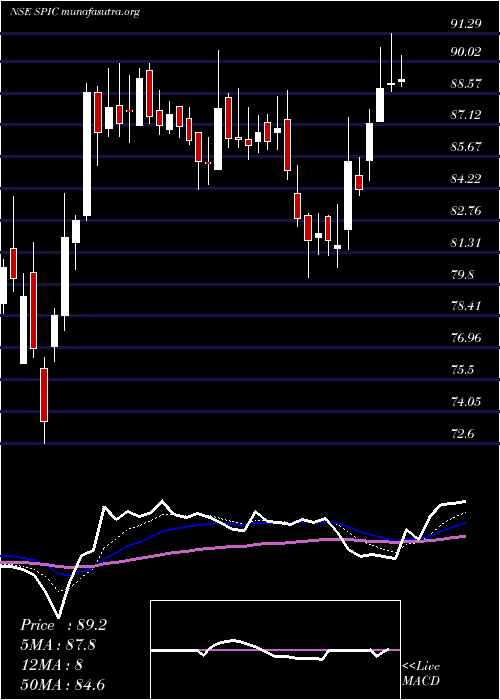Select the '12MA : 8' readout

coord(51,665)
